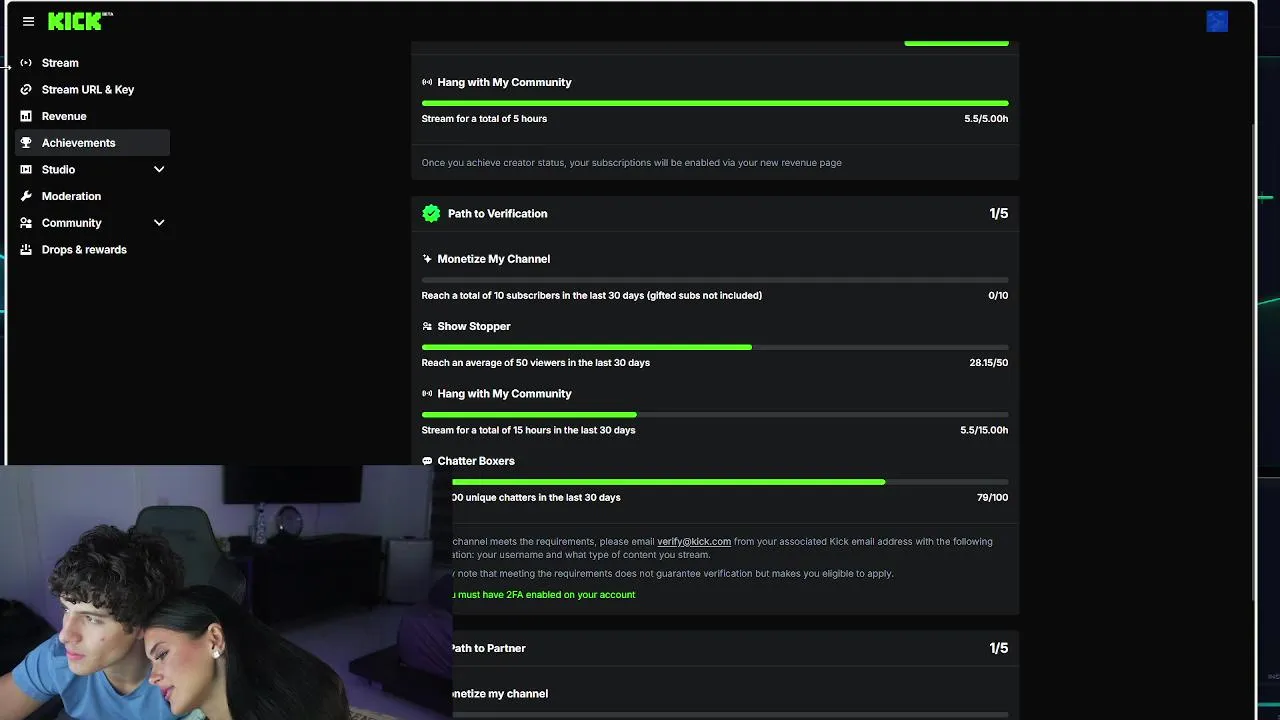This screenshot has height=720, width=1280.
Task: Expand the Community submenu chevron
Action: [159, 223]
